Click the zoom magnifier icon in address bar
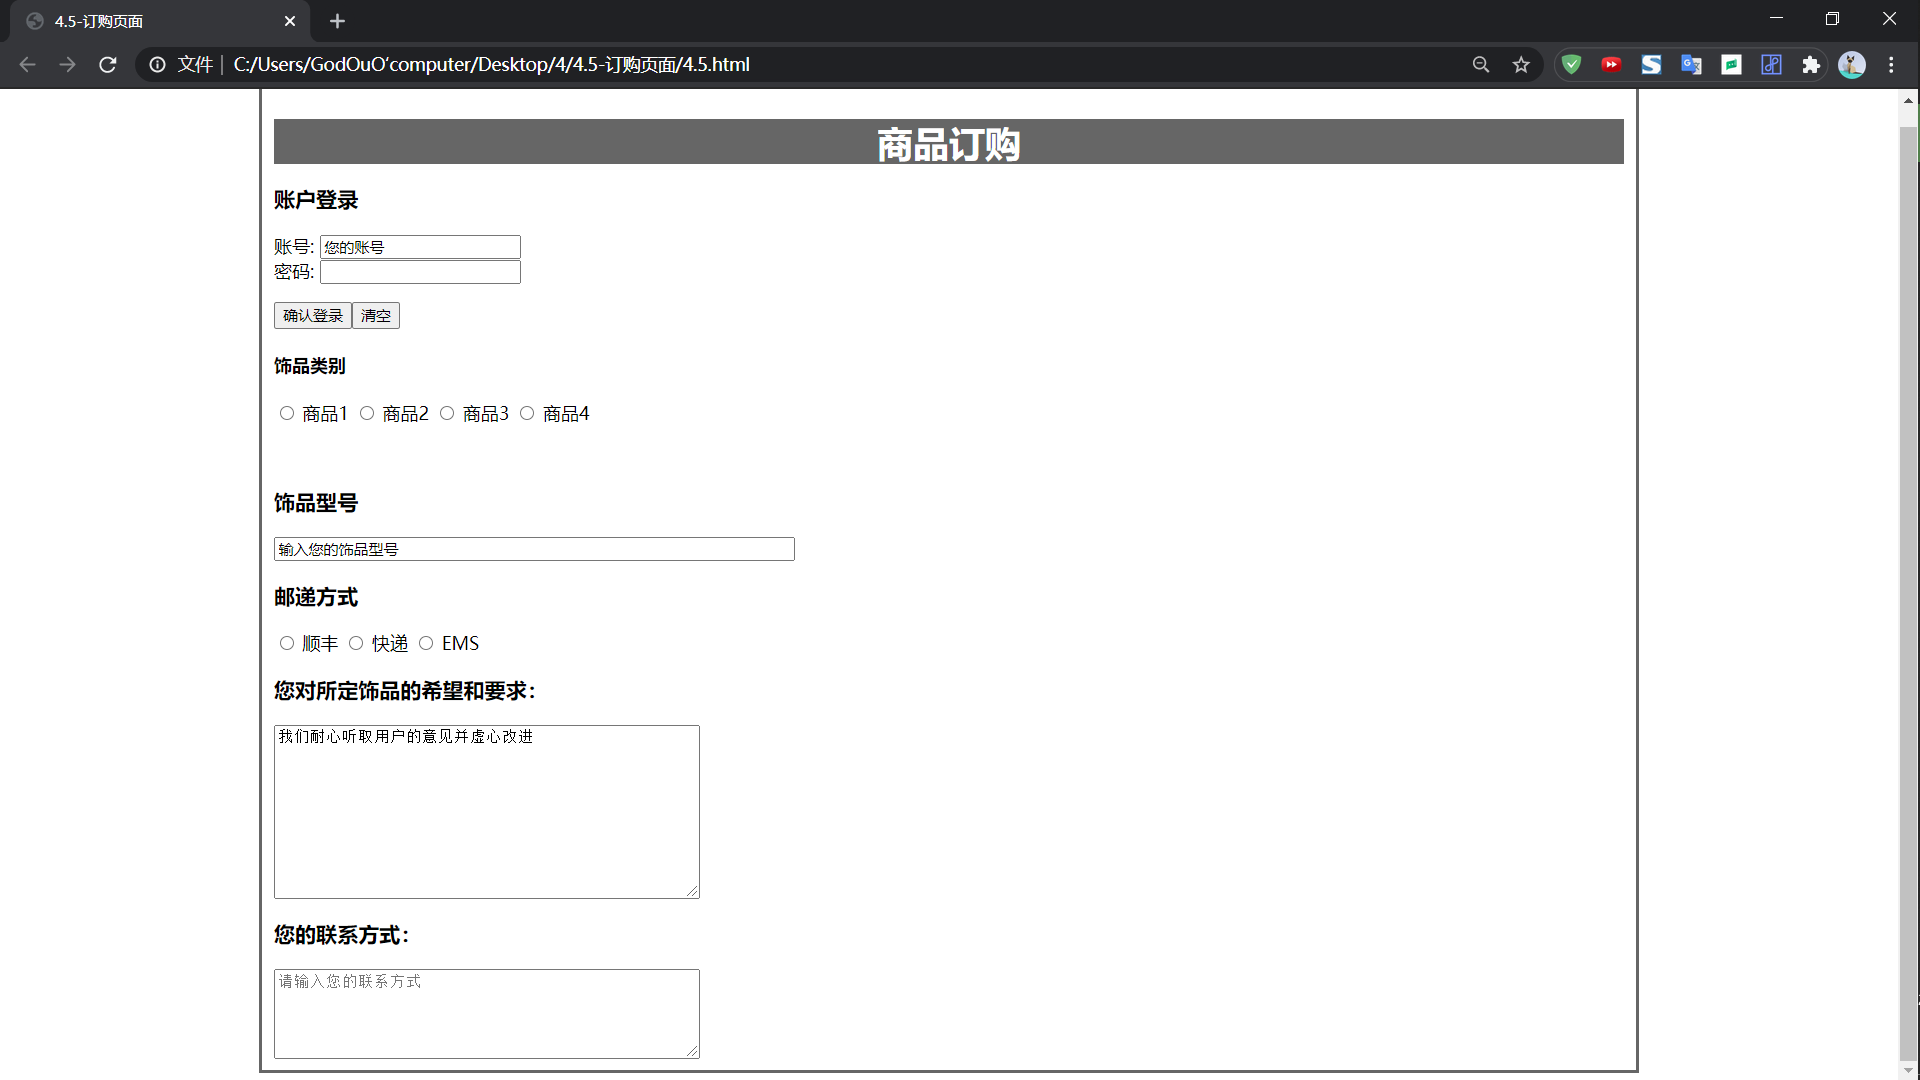The image size is (1920, 1080). click(1481, 65)
